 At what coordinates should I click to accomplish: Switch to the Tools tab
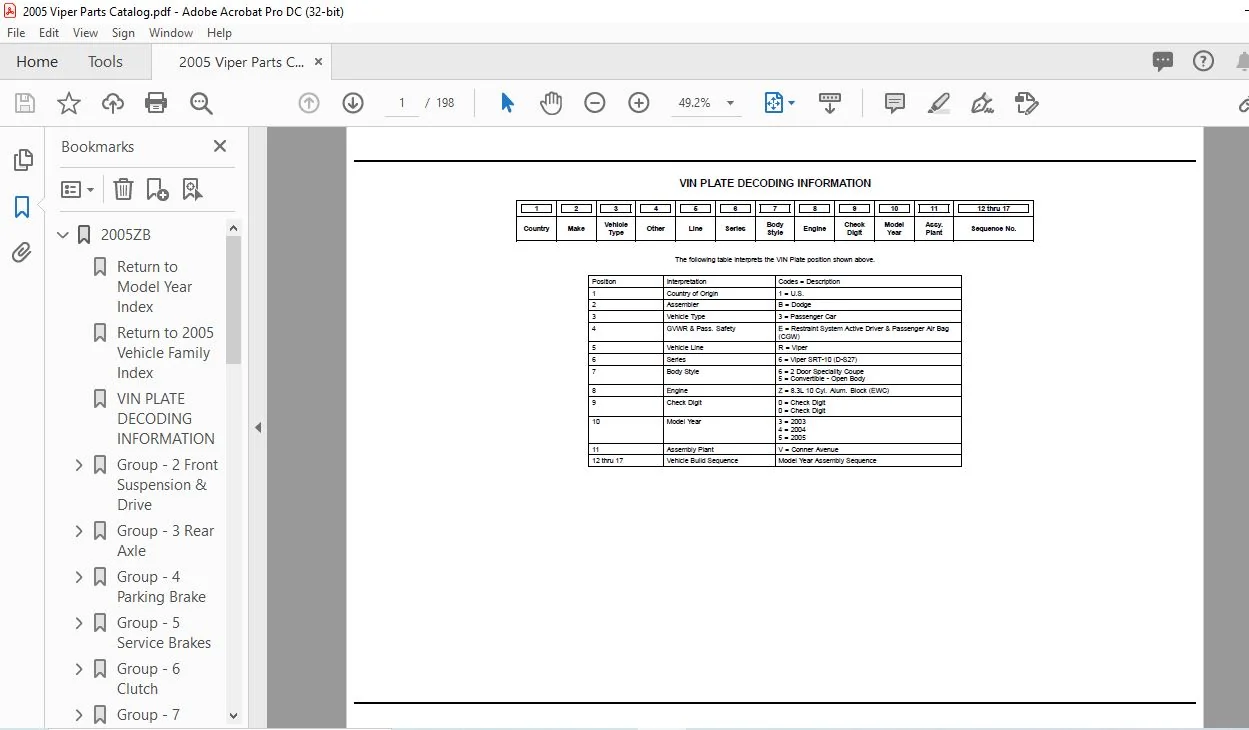click(x=105, y=61)
